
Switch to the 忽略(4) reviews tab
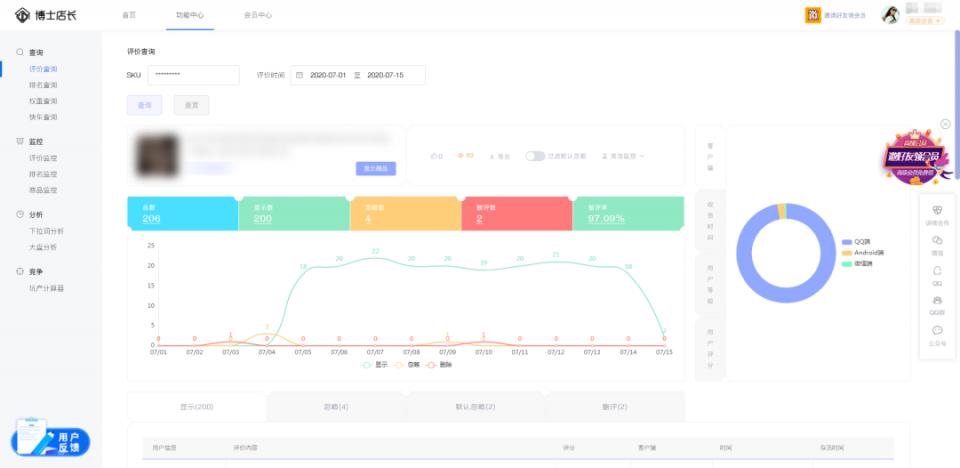[x=336, y=407]
